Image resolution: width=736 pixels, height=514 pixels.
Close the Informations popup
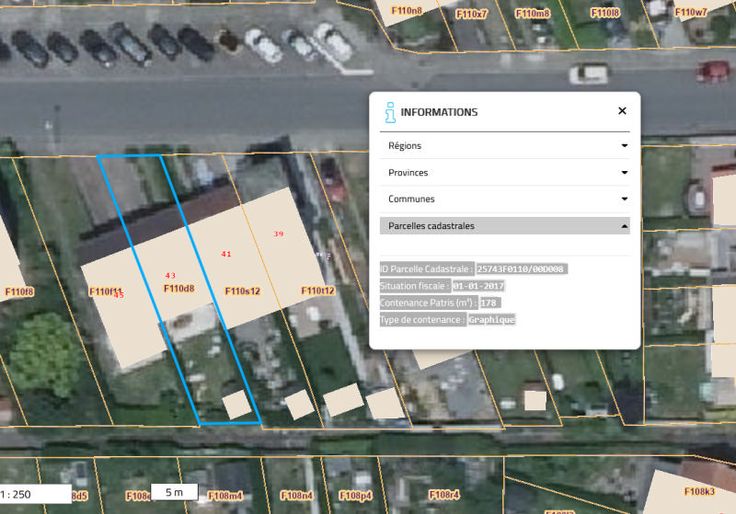pyautogui.click(x=622, y=111)
